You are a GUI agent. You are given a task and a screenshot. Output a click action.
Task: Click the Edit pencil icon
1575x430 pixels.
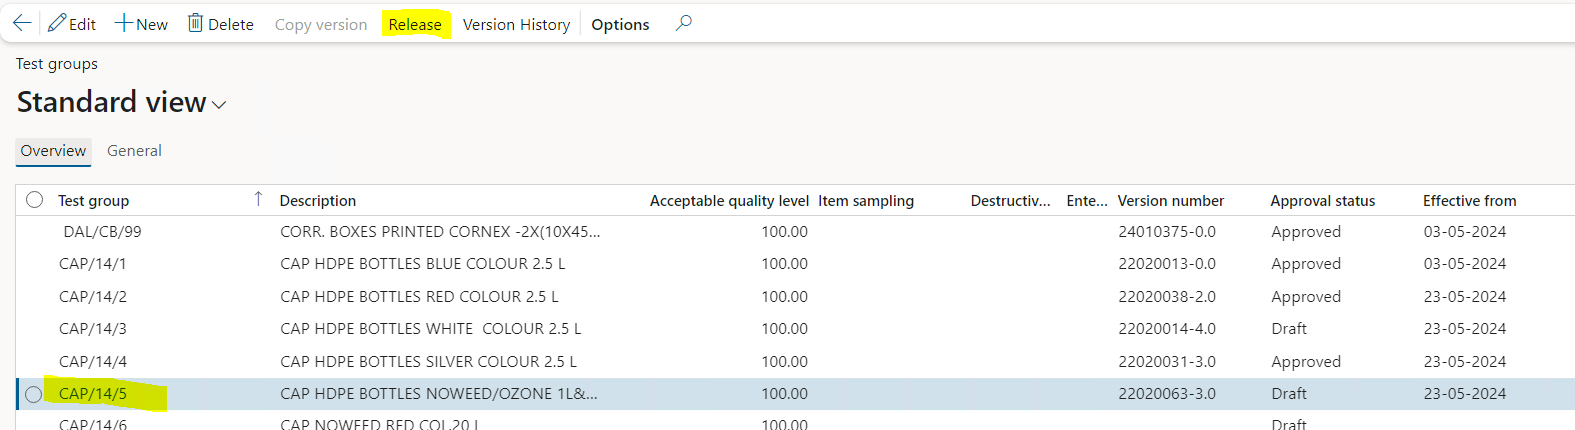[57, 23]
